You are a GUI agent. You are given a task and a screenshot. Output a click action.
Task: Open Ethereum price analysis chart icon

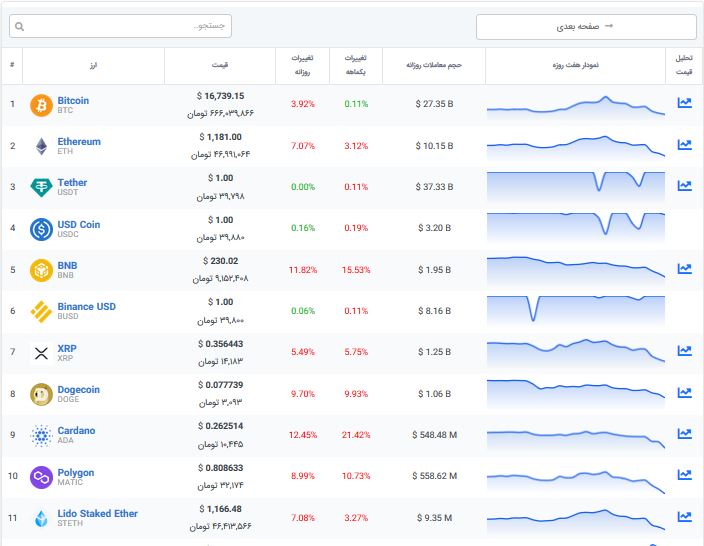coord(684,145)
